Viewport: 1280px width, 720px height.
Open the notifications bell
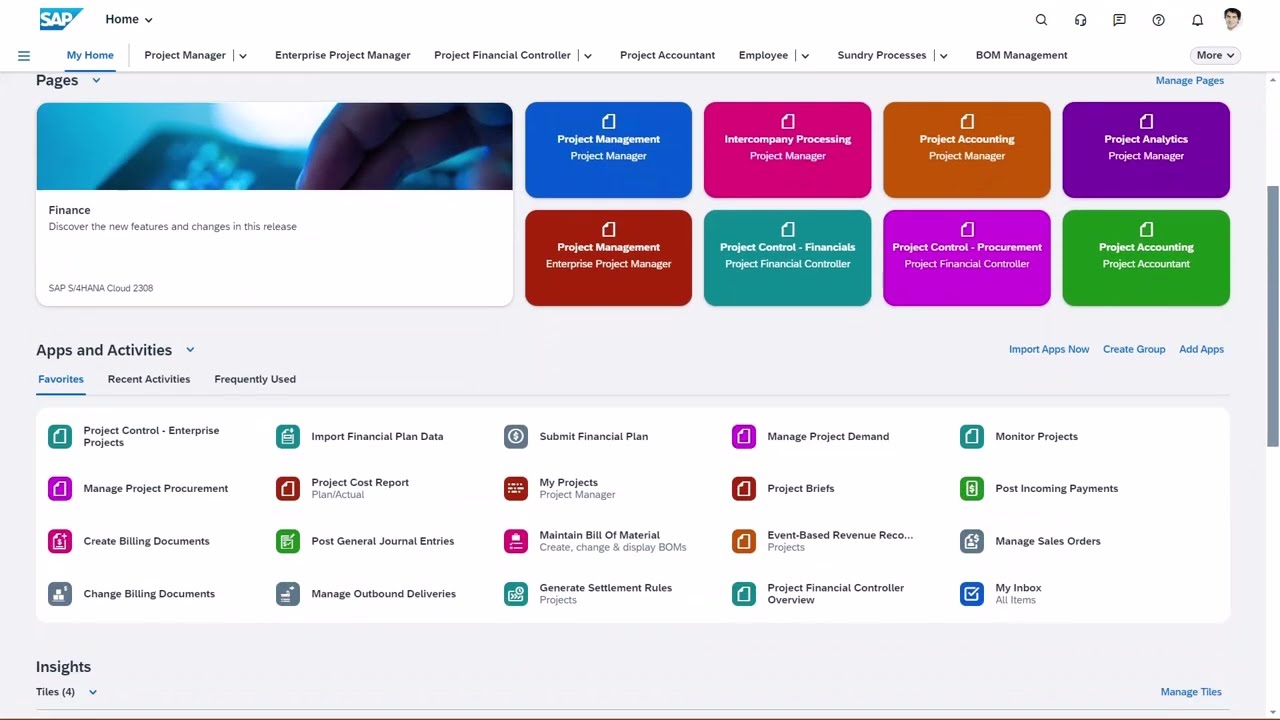(1197, 20)
